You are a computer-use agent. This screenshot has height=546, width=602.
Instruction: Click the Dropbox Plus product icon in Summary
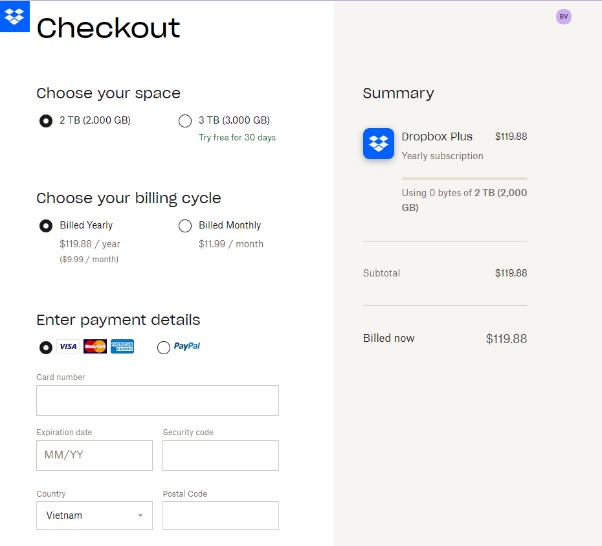[379, 144]
